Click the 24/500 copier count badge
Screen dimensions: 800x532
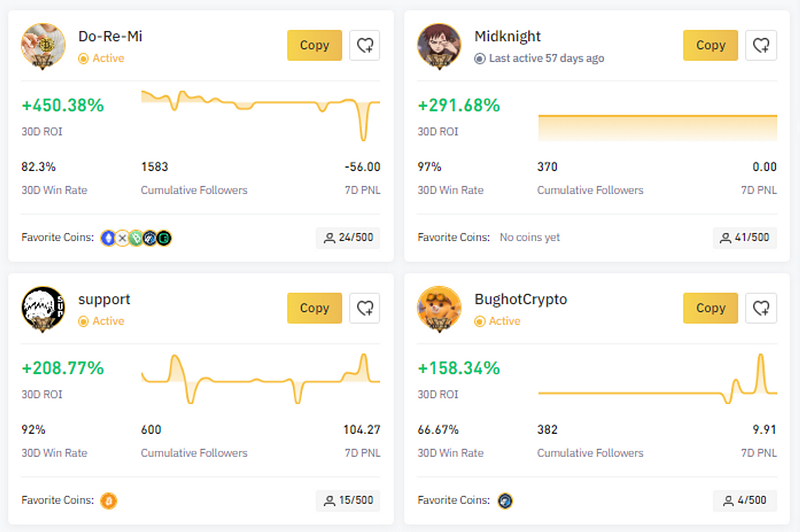(x=348, y=238)
